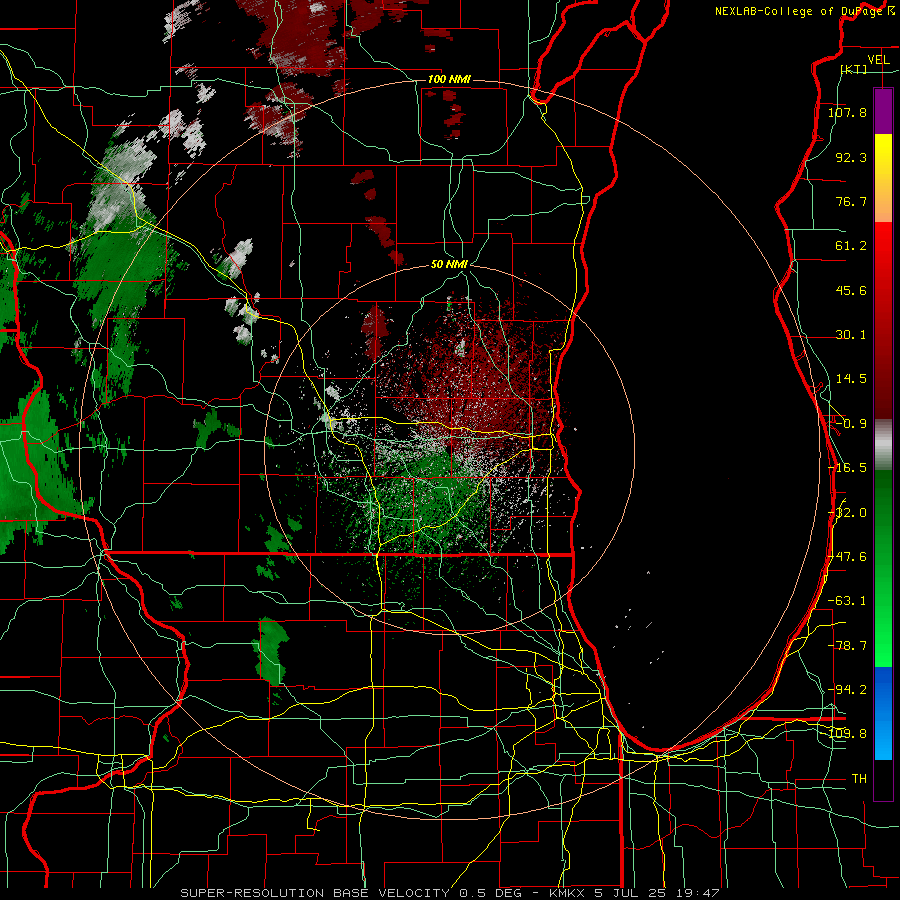Click the TH legend label
The width and height of the screenshot is (900, 900).
point(859,779)
